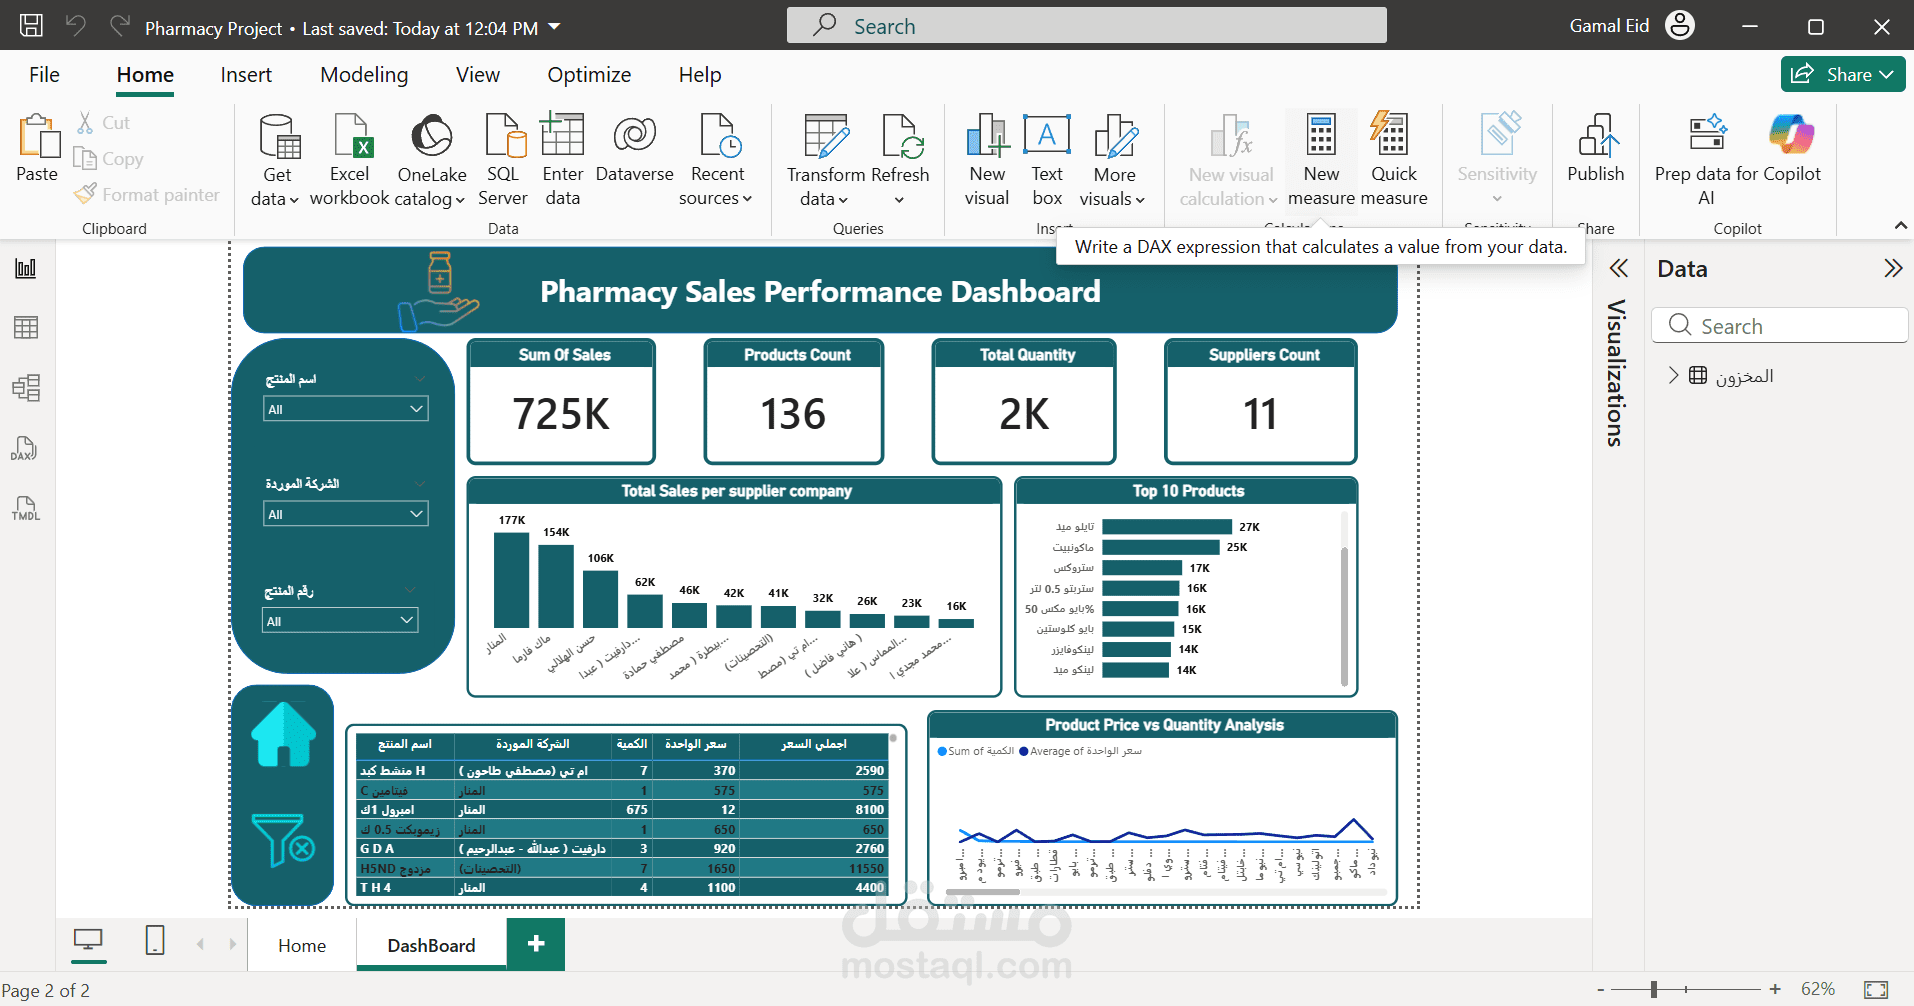Click the fit to page button

click(1876, 989)
